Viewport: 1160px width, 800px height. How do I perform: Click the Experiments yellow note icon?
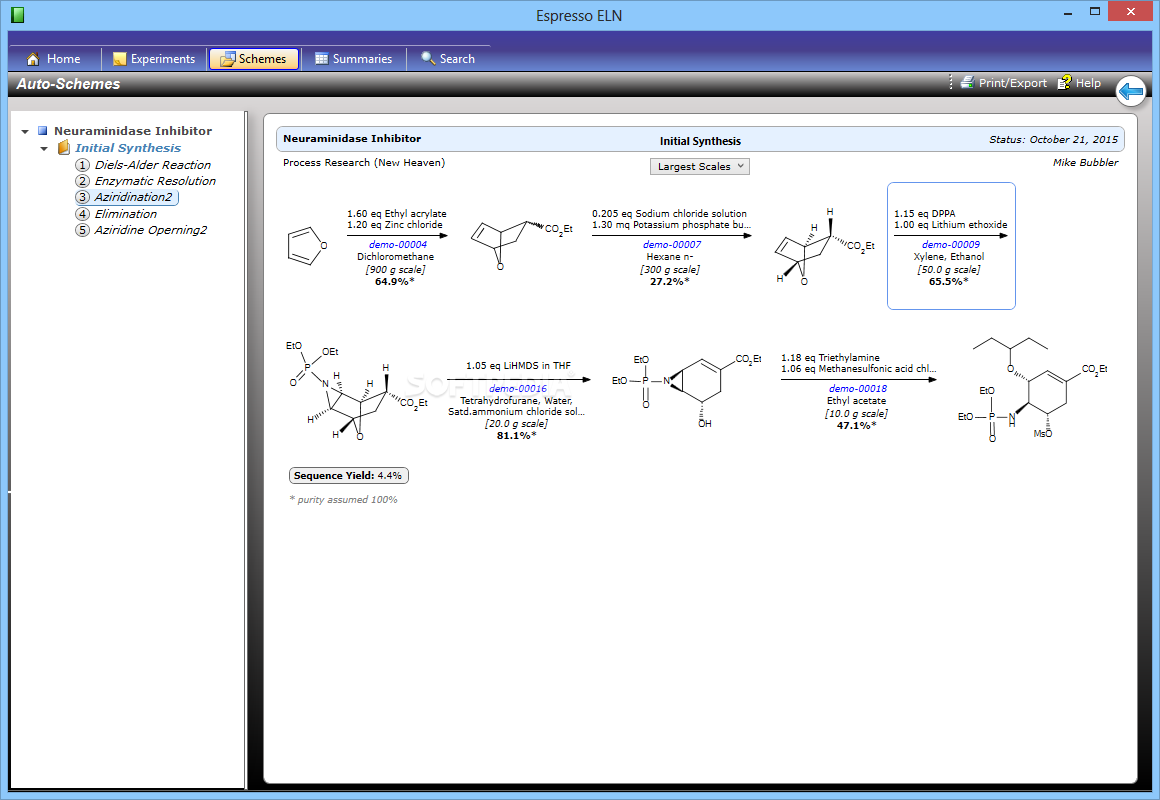click(x=119, y=59)
